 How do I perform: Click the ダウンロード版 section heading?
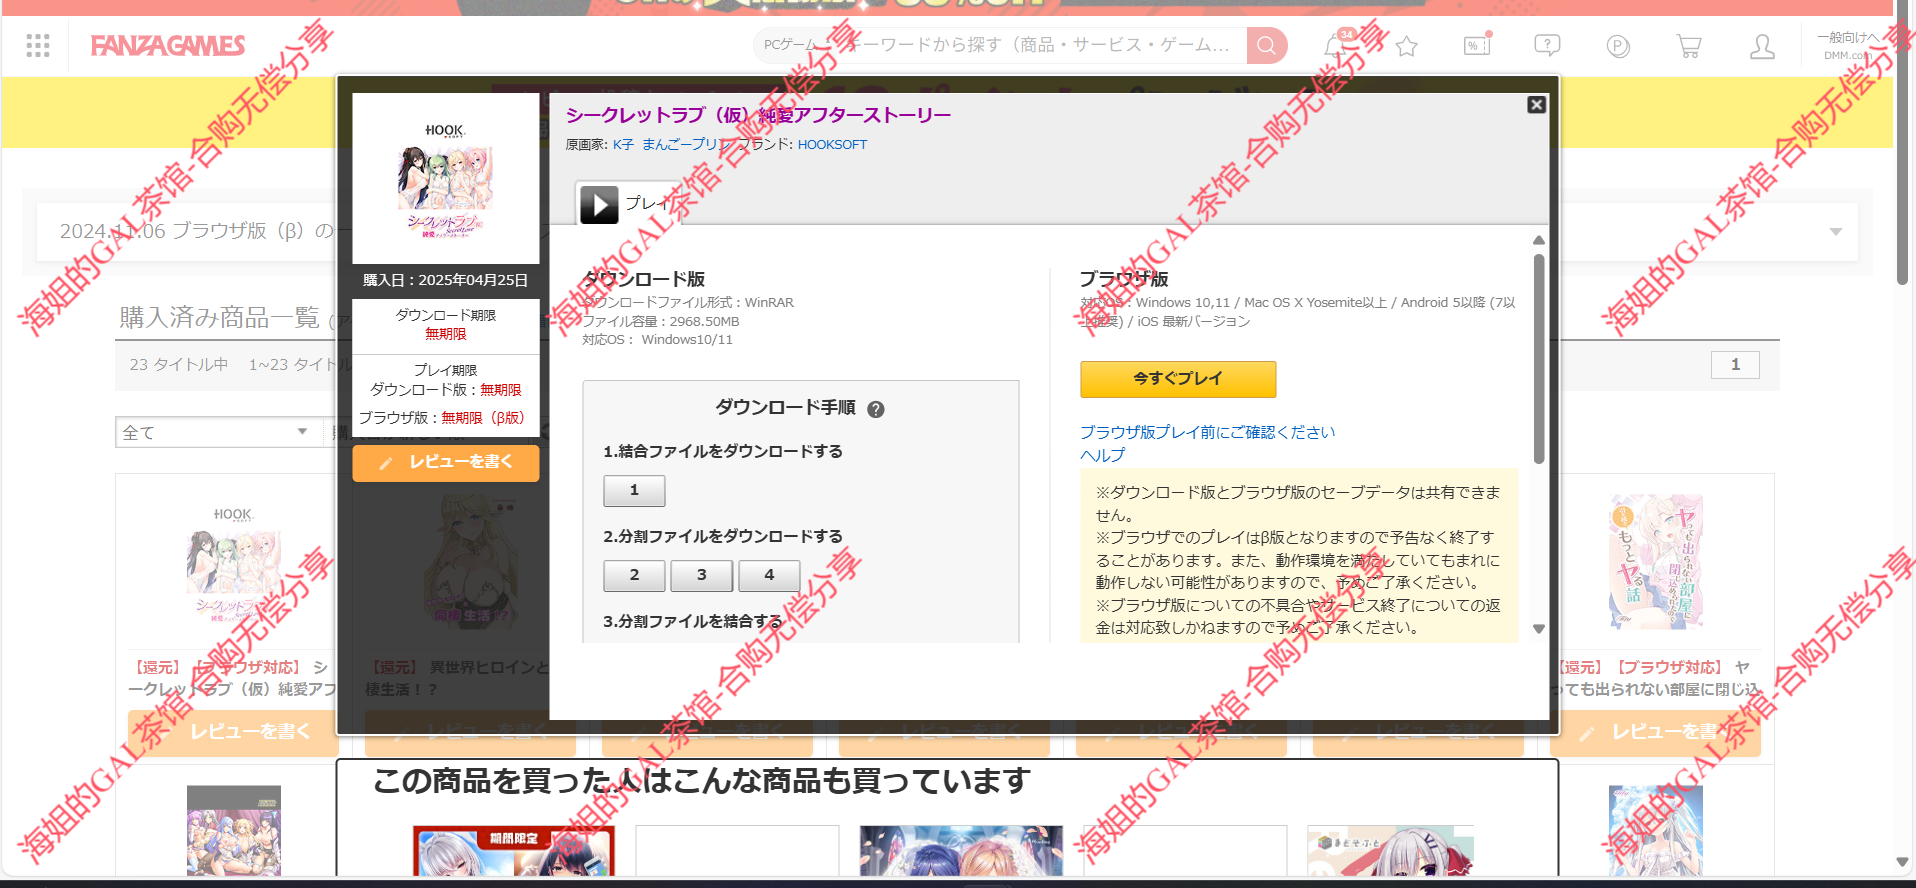644,279
